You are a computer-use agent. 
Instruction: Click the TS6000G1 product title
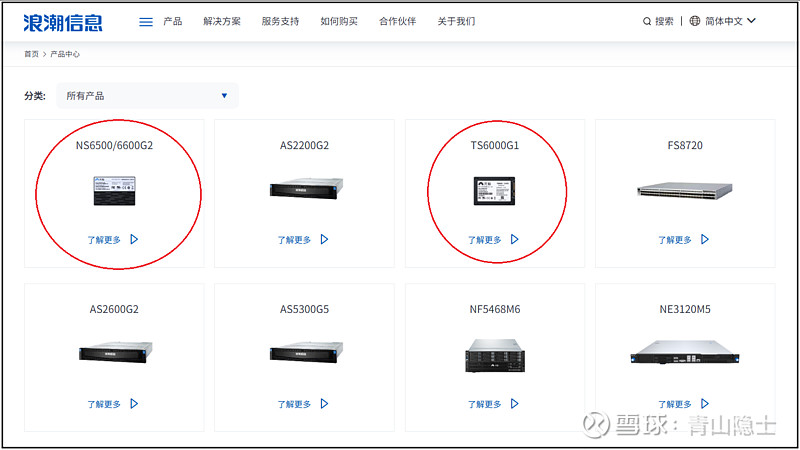tap(494, 145)
